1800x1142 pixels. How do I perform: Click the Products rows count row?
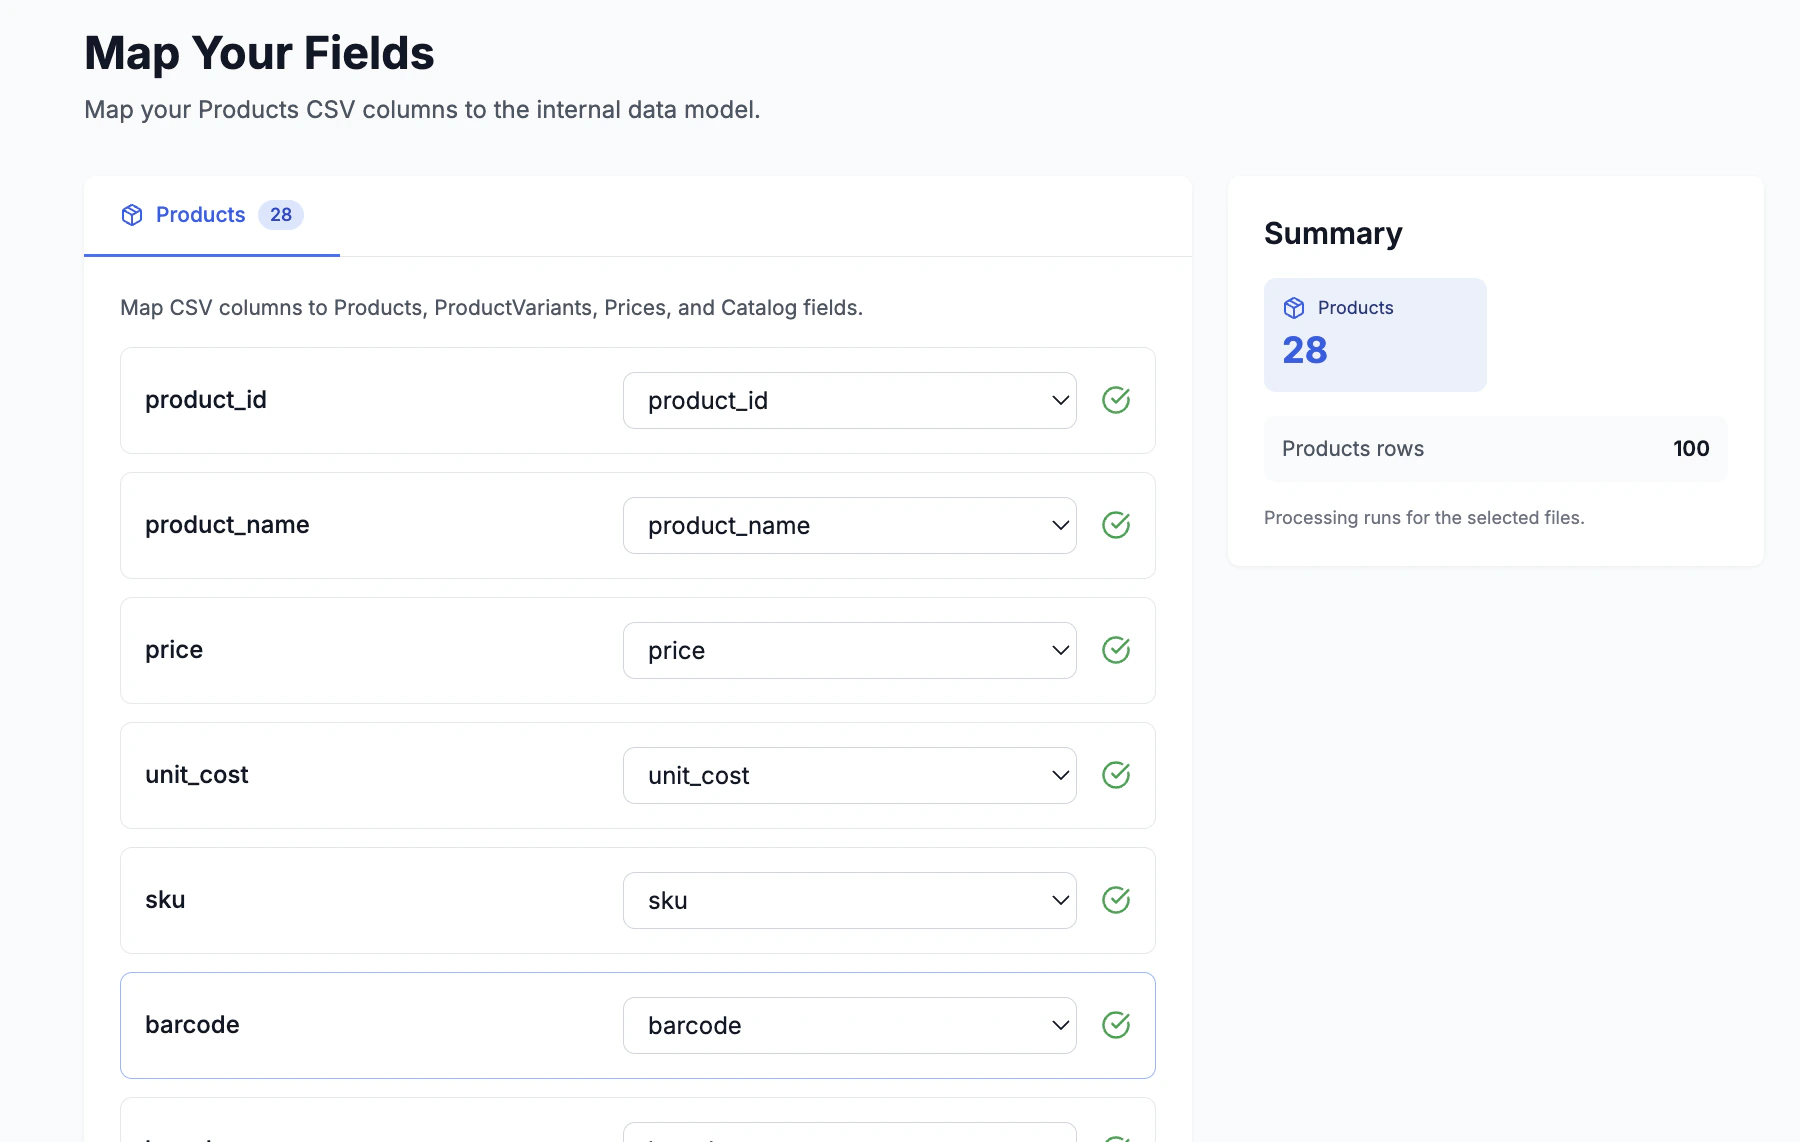pos(1495,449)
